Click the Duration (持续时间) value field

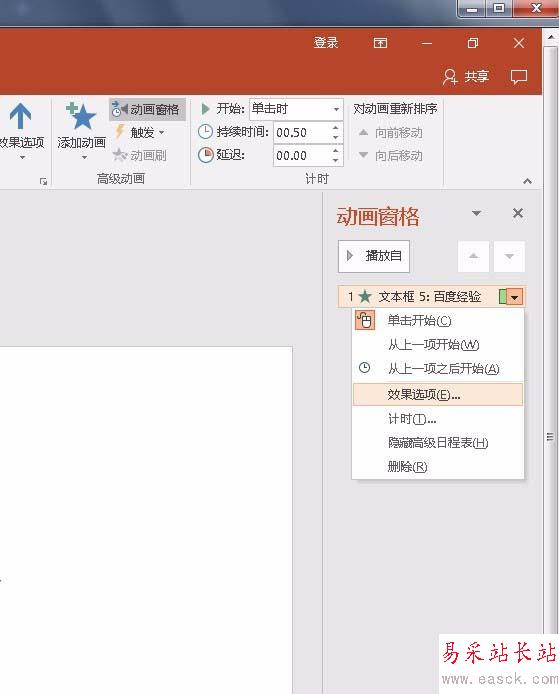click(301, 132)
